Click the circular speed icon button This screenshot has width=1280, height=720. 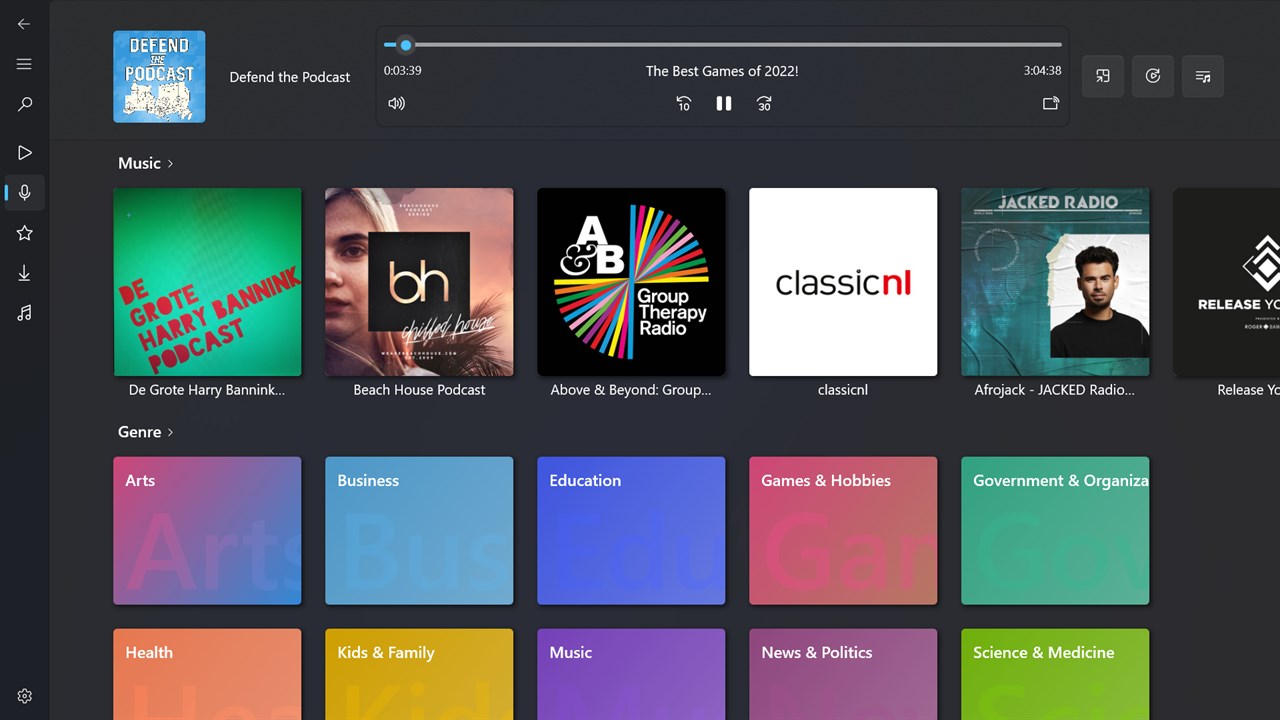pyautogui.click(x=1153, y=76)
